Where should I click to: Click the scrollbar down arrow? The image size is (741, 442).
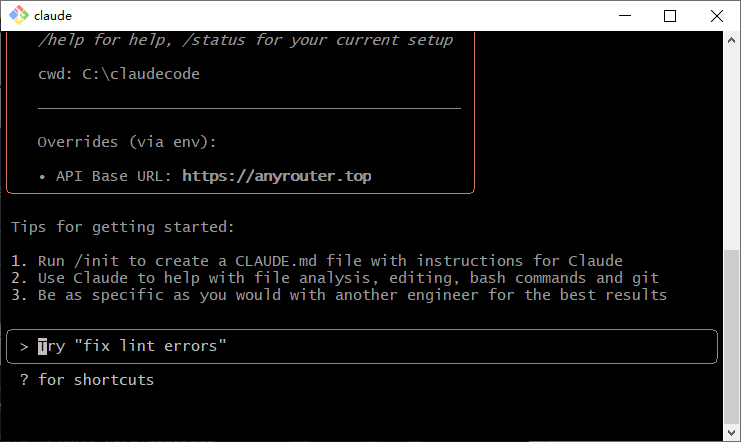pyautogui.click(x=732, y=432)
